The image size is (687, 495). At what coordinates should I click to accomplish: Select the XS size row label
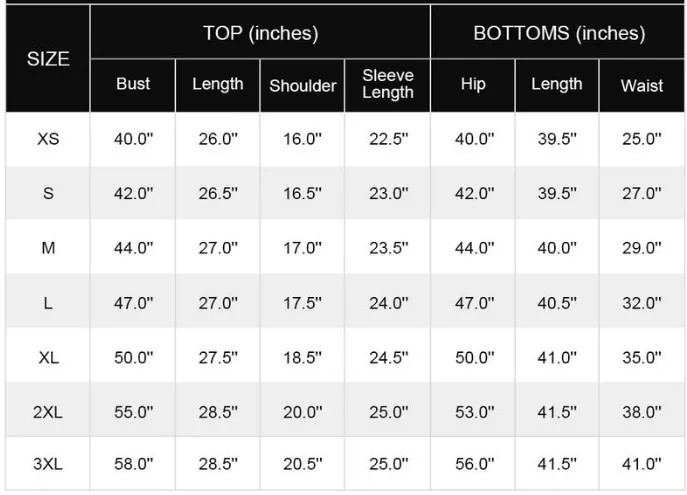click(48, 139)
